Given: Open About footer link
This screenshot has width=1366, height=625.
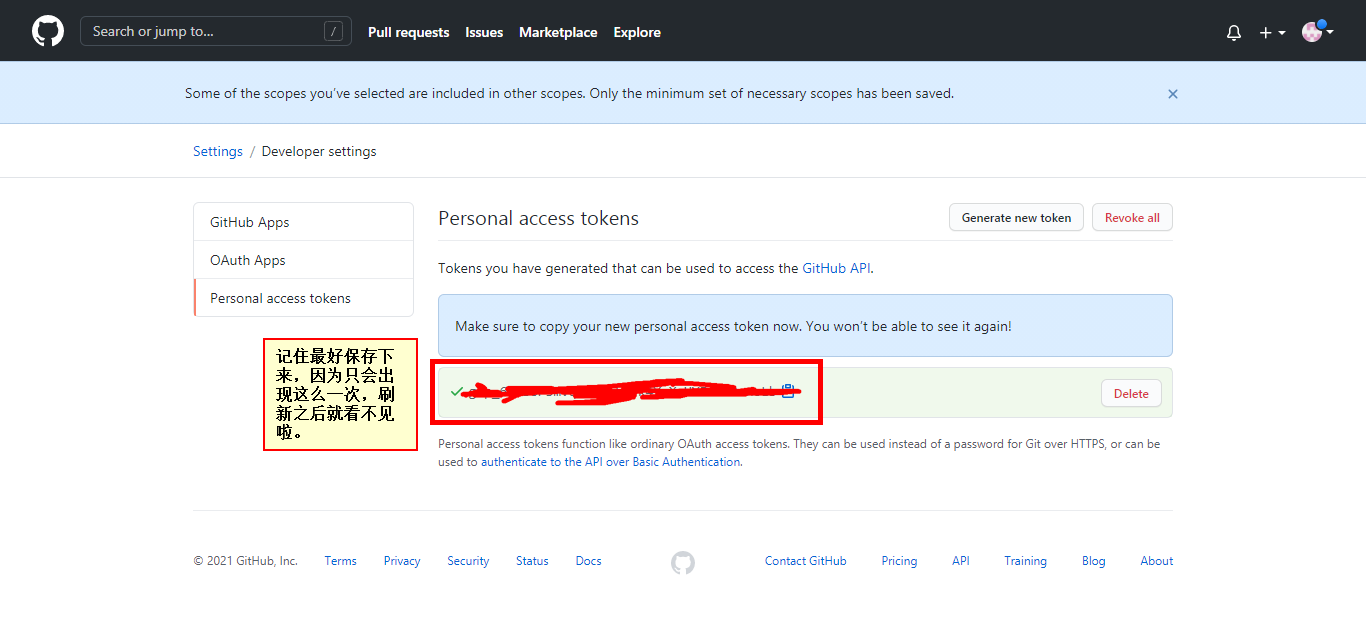Looking at the screenshot, I should (x=1157, y=561).
